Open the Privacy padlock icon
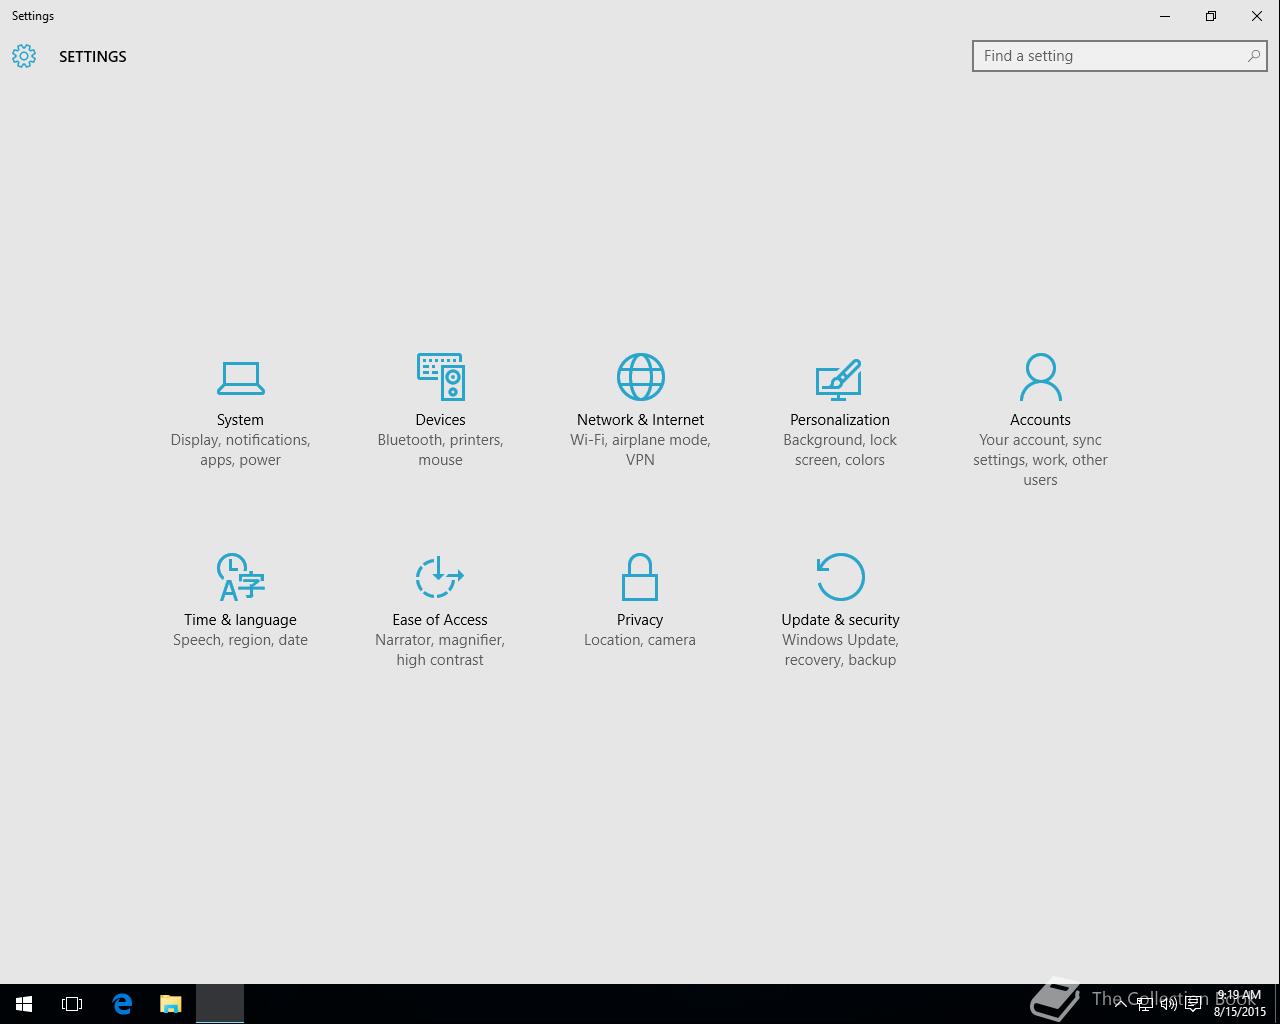 pyautogui.click(x=640, y=577)
